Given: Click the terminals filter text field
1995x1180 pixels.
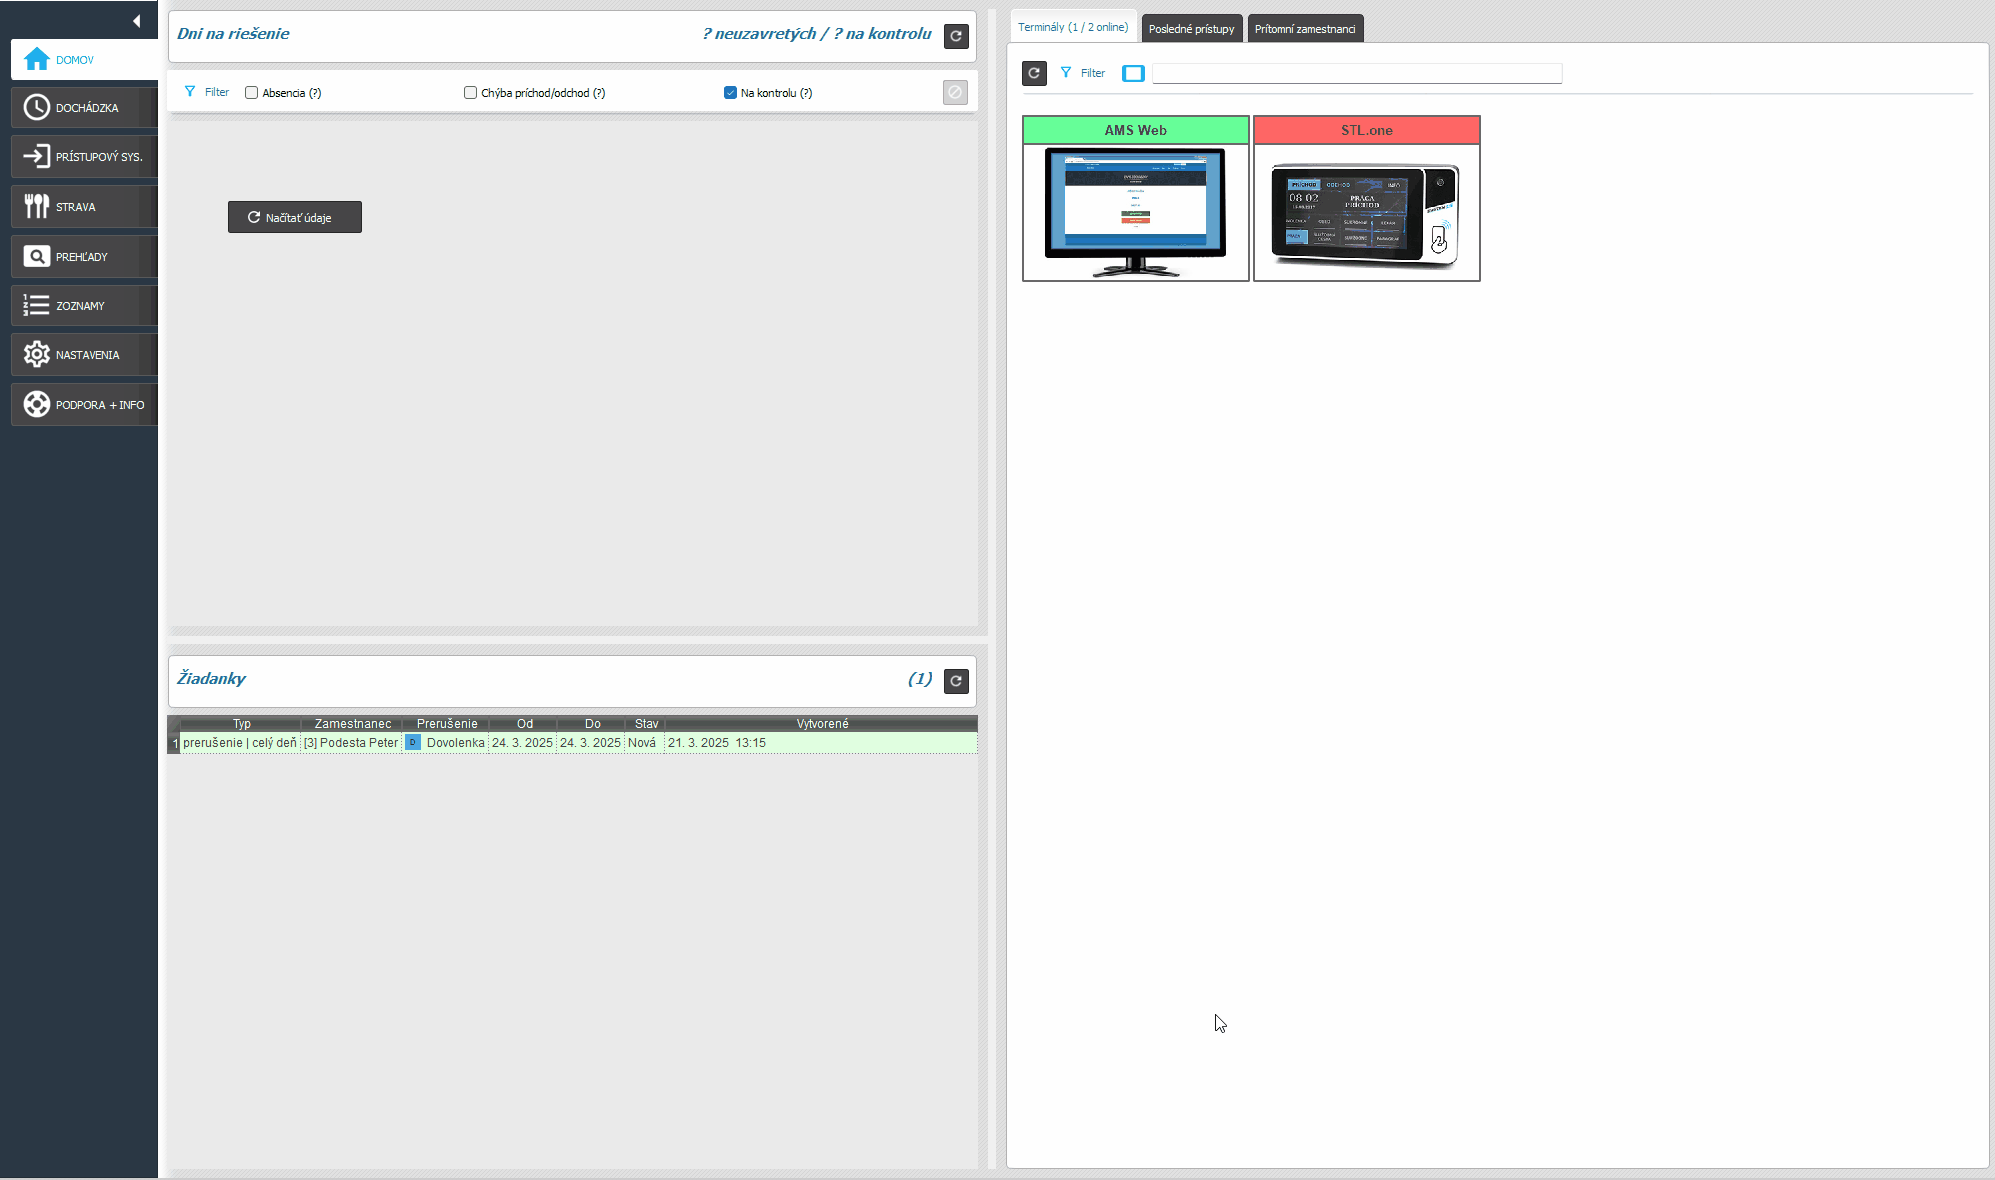Looking at the screenshot, I should (1356, 73).
